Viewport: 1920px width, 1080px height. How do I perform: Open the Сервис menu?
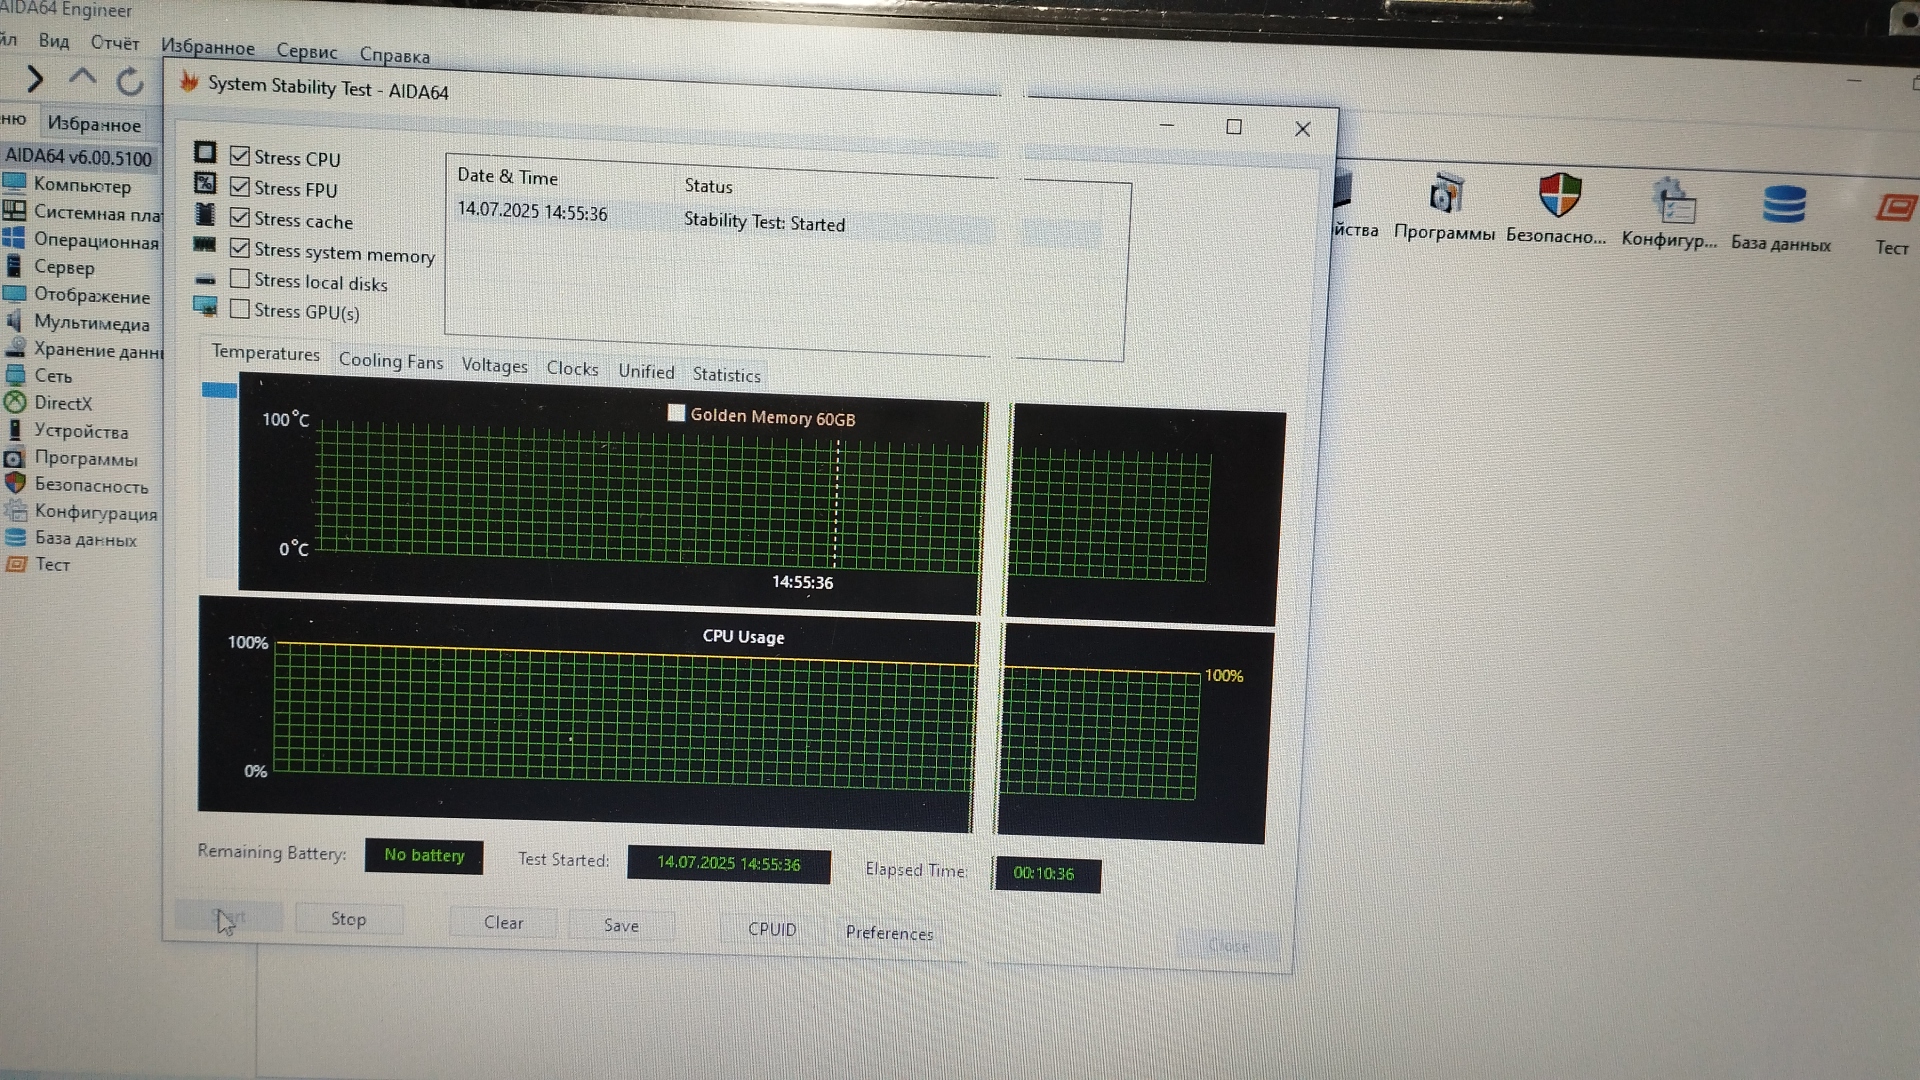[x=306, y=51]
